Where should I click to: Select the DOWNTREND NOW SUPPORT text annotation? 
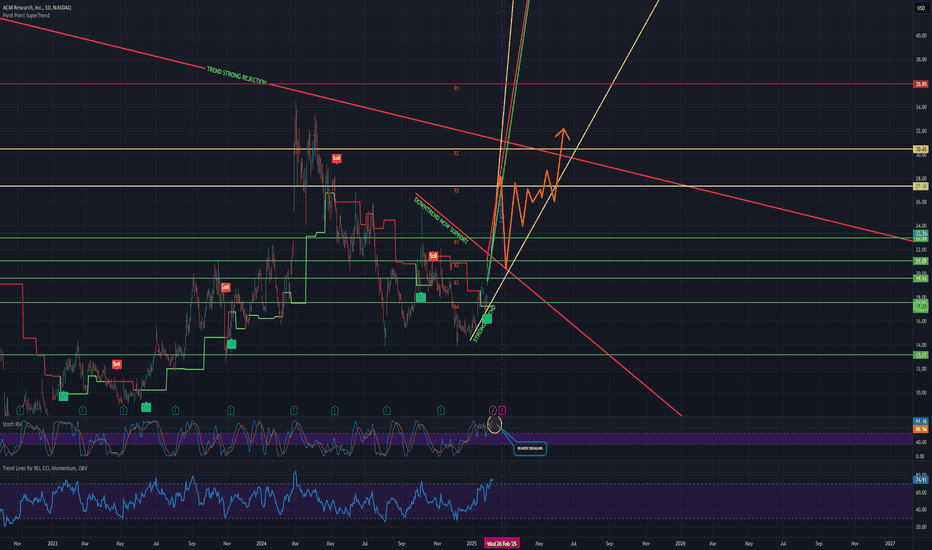coord(440,221)
